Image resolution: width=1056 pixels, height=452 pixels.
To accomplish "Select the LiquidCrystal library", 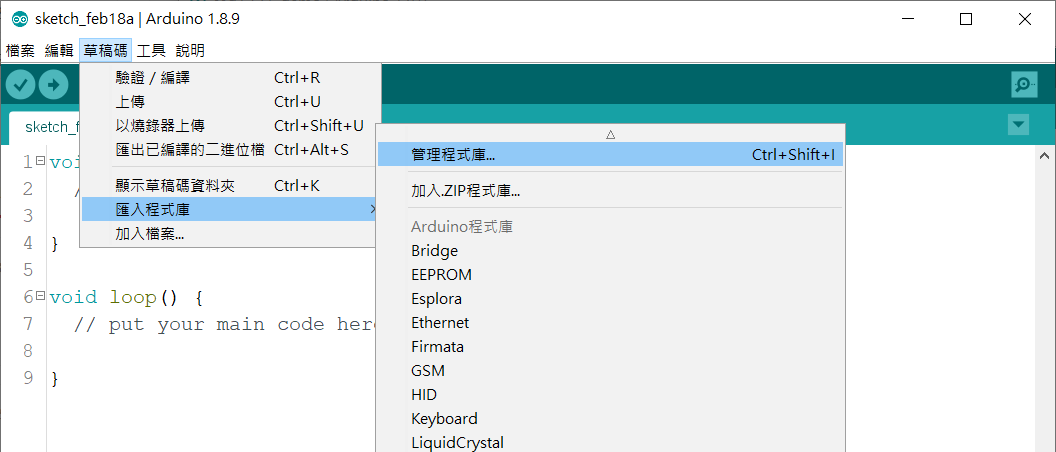I will point(610,443).
